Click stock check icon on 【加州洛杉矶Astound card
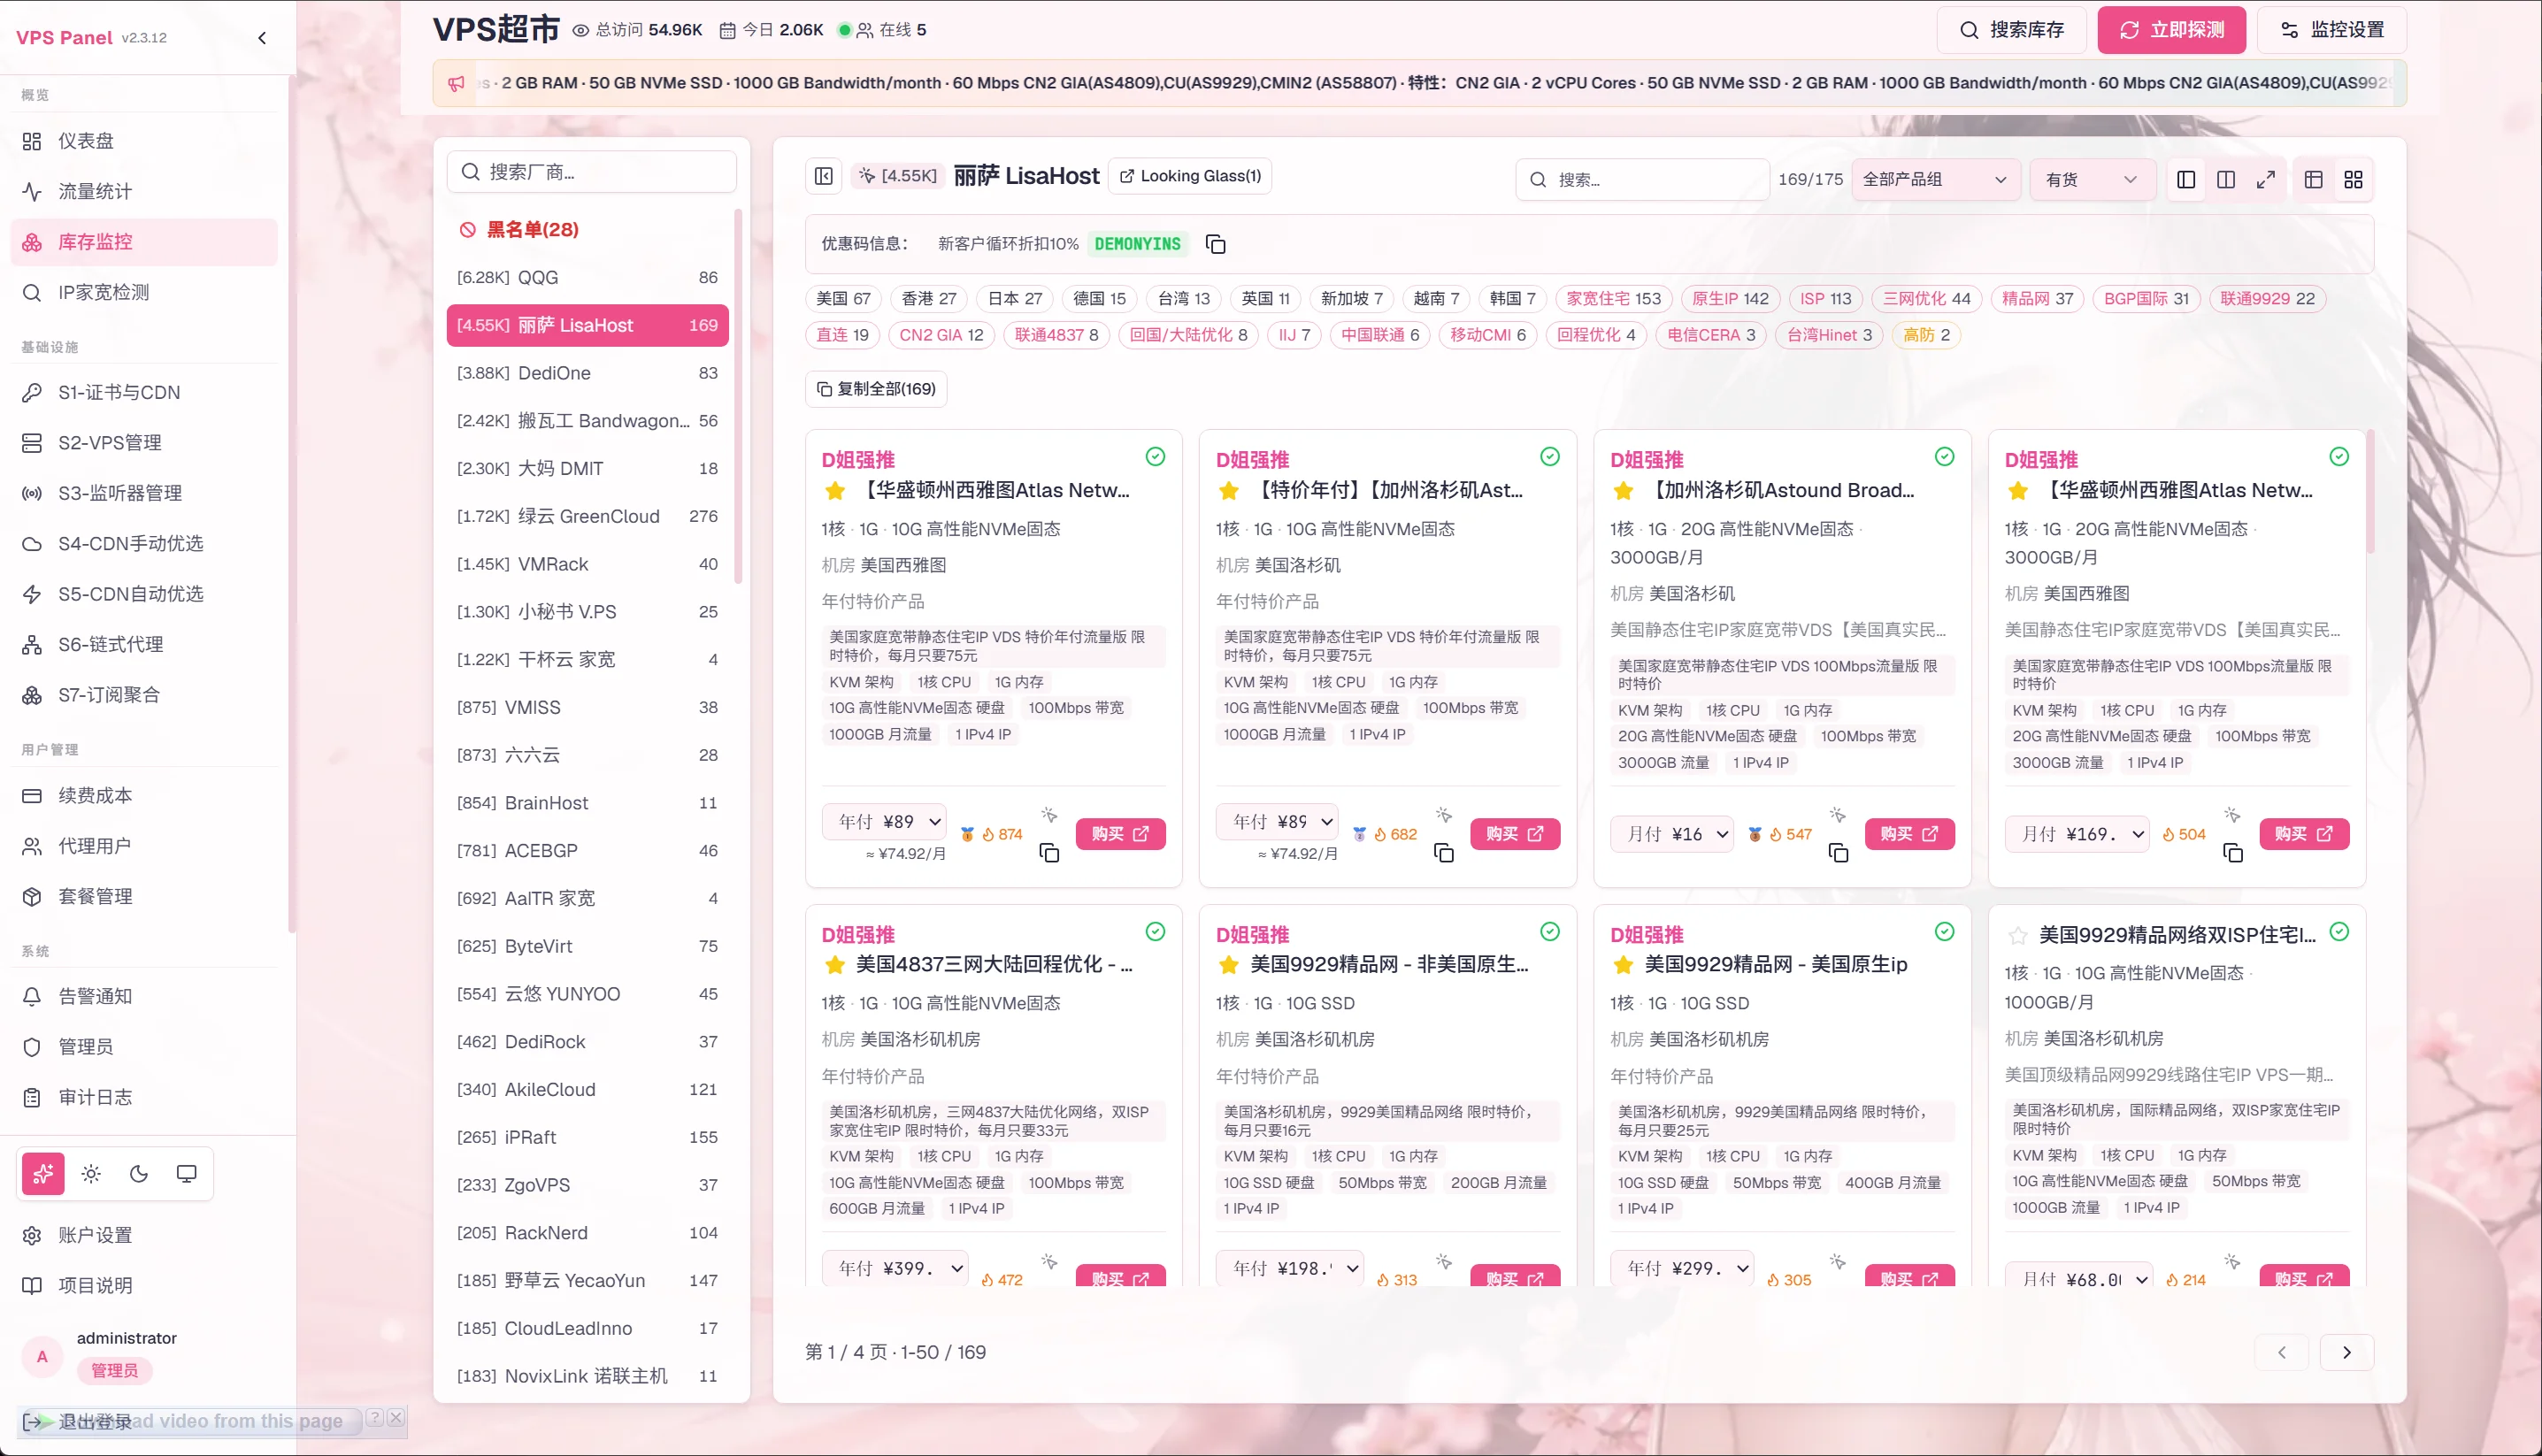2542x1456 pixels. coord(1945,457)
